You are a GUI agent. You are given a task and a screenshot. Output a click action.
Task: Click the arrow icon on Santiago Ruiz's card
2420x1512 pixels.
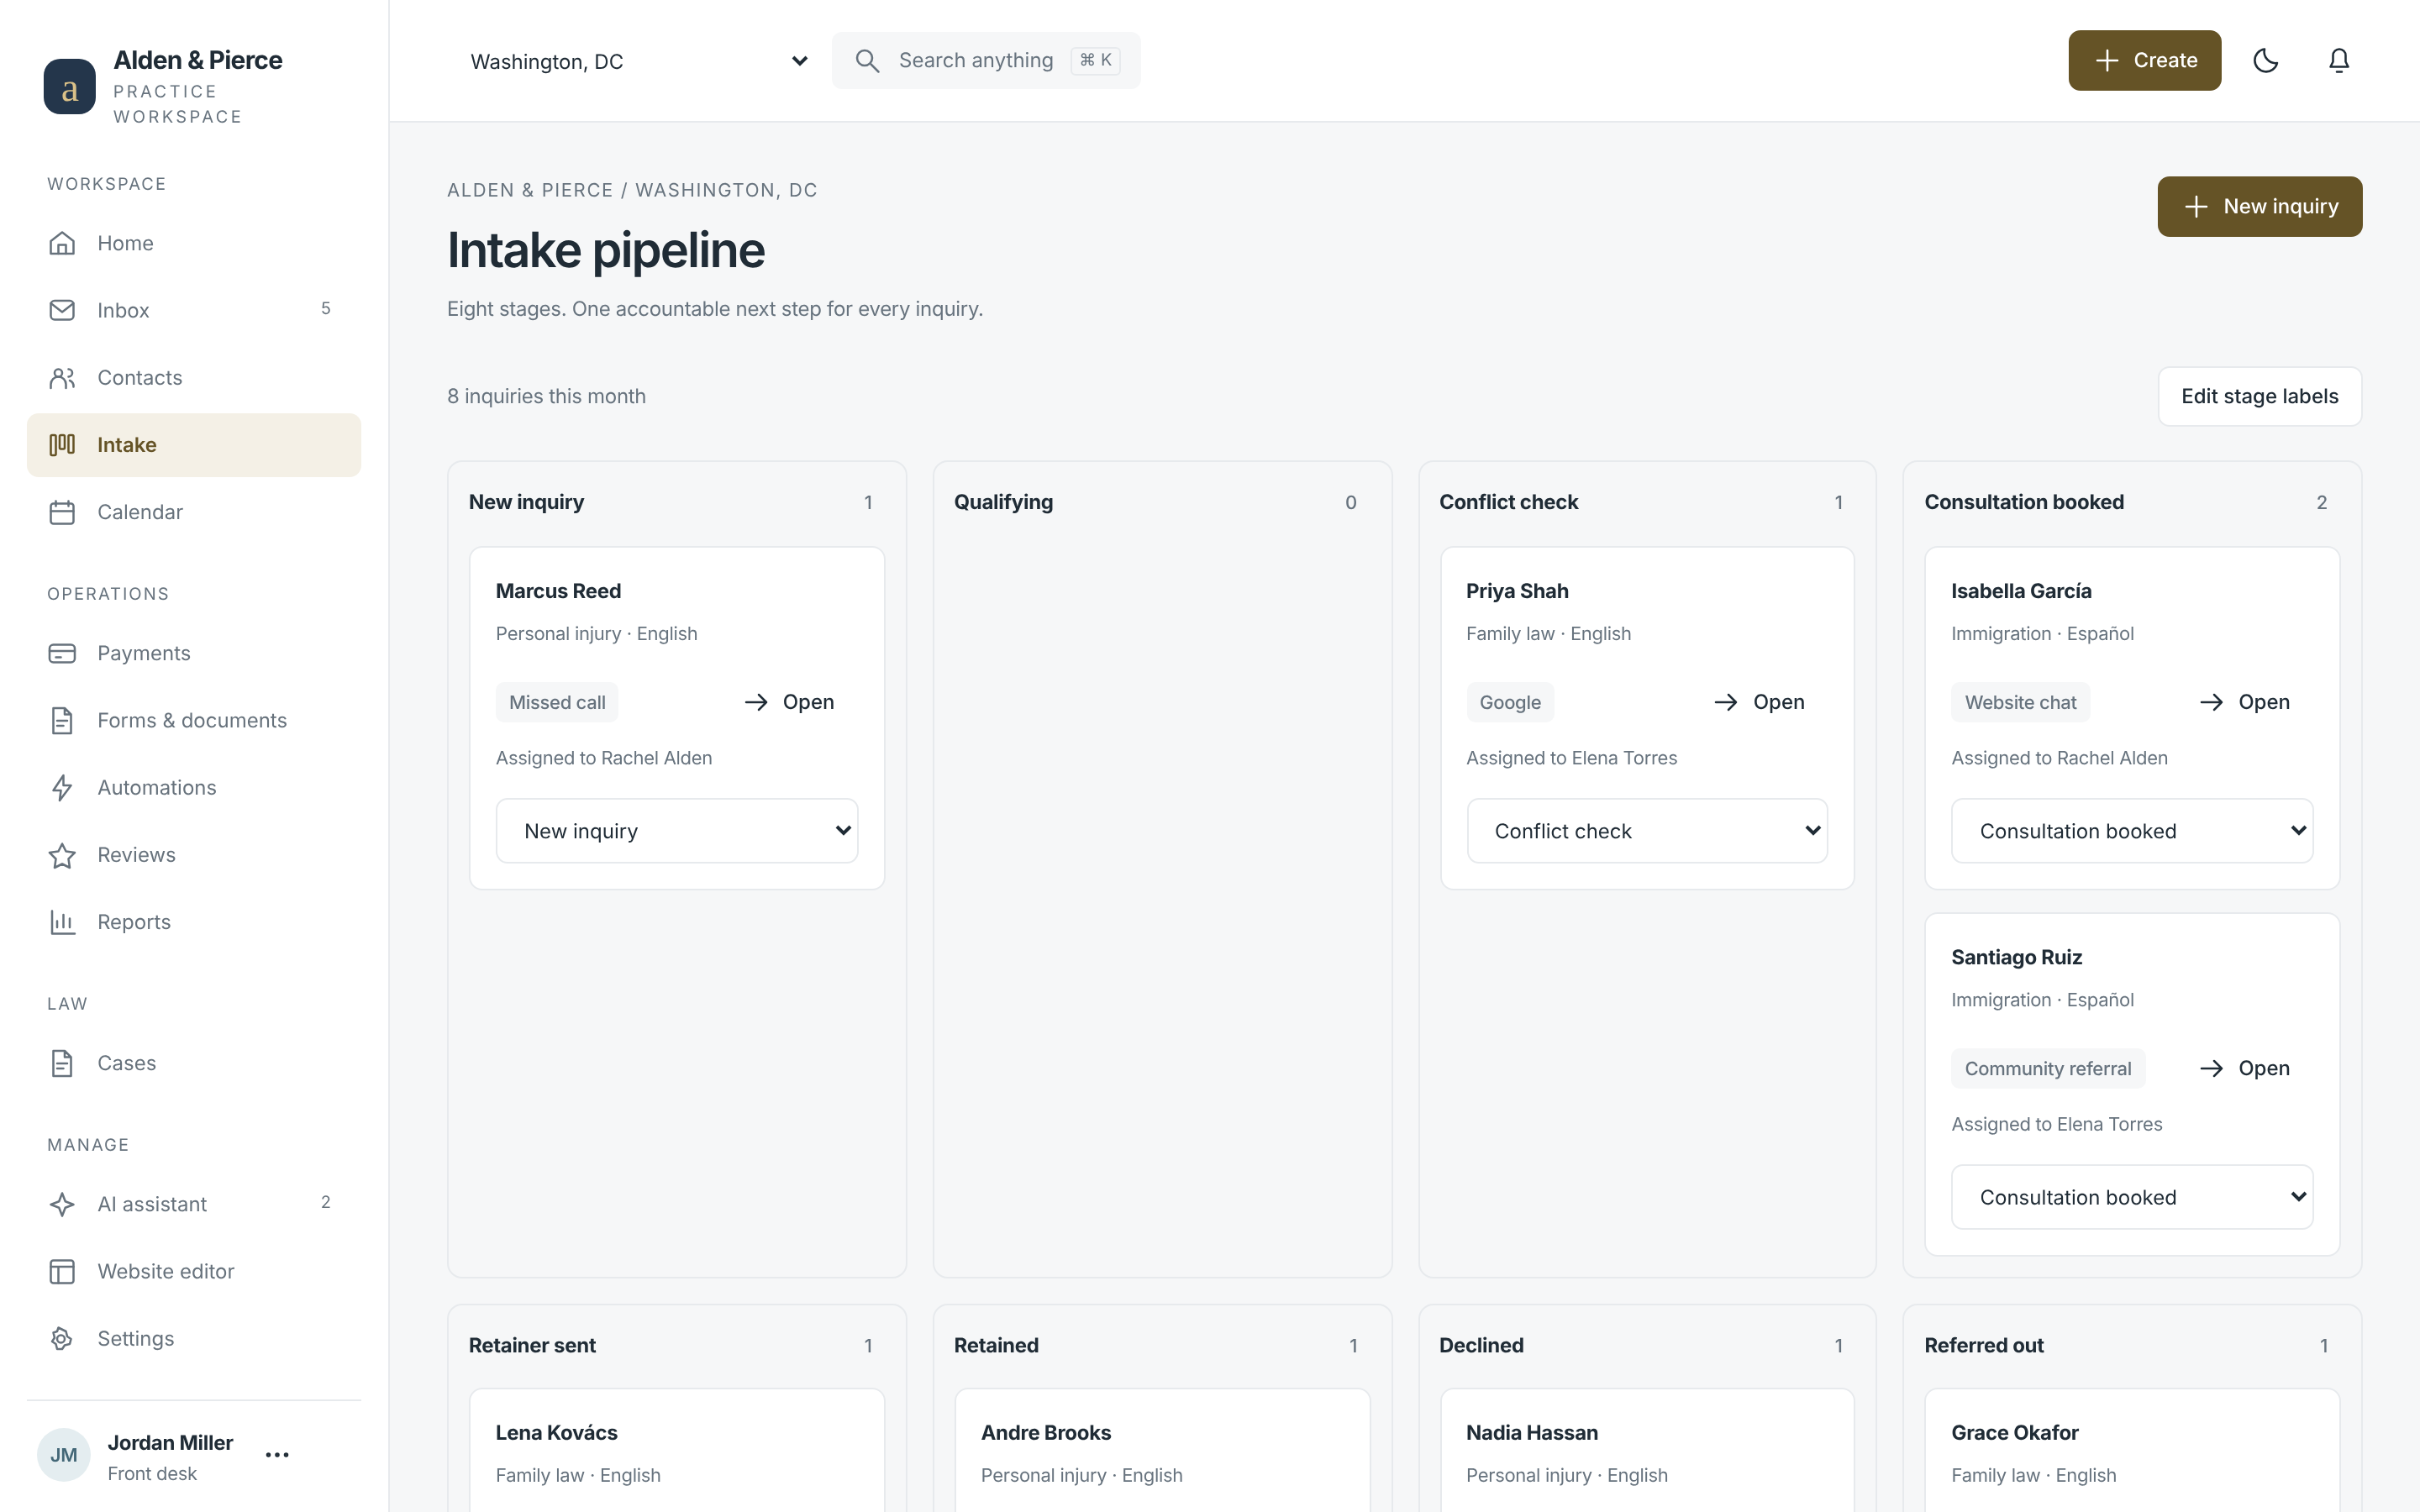pos(2211,1068)
